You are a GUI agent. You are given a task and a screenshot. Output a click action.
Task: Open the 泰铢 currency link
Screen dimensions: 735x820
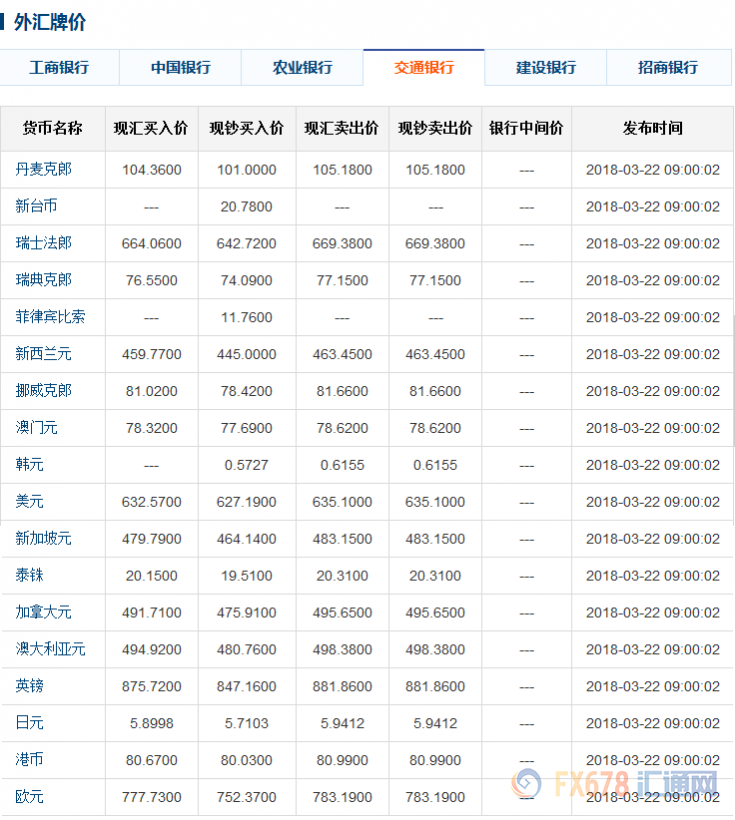(29, 575)
